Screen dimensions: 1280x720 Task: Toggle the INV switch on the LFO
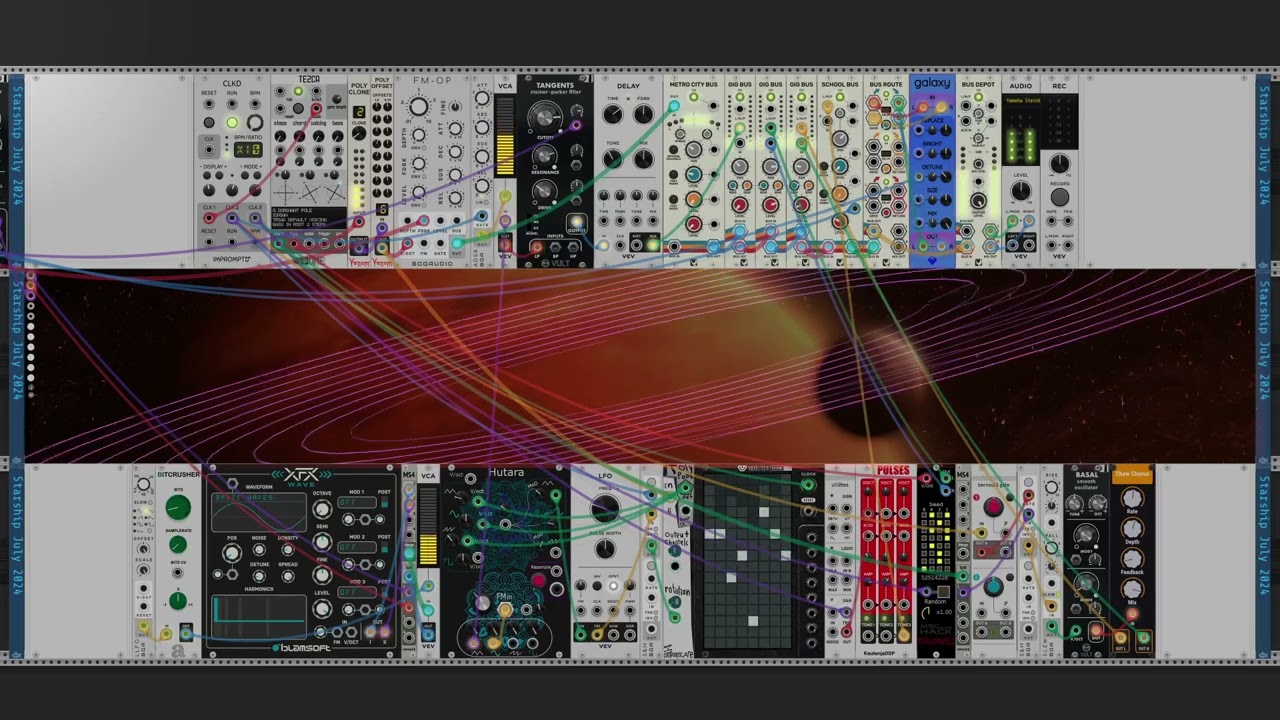pyautogui.click(x=597, y=585)
